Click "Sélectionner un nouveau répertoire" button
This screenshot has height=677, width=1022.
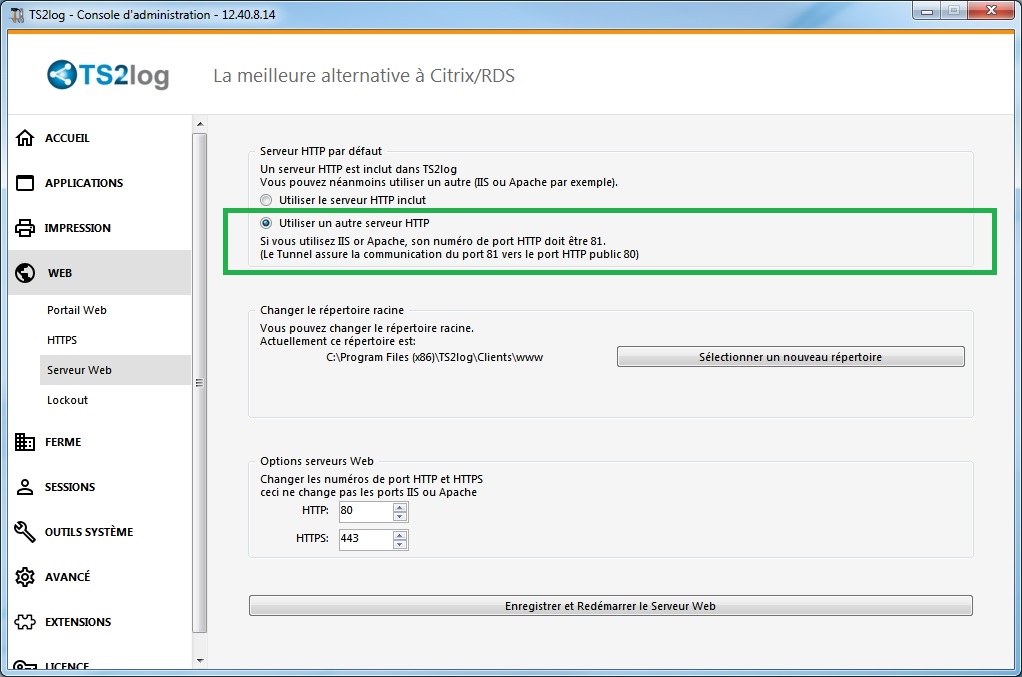click(791, 357)
